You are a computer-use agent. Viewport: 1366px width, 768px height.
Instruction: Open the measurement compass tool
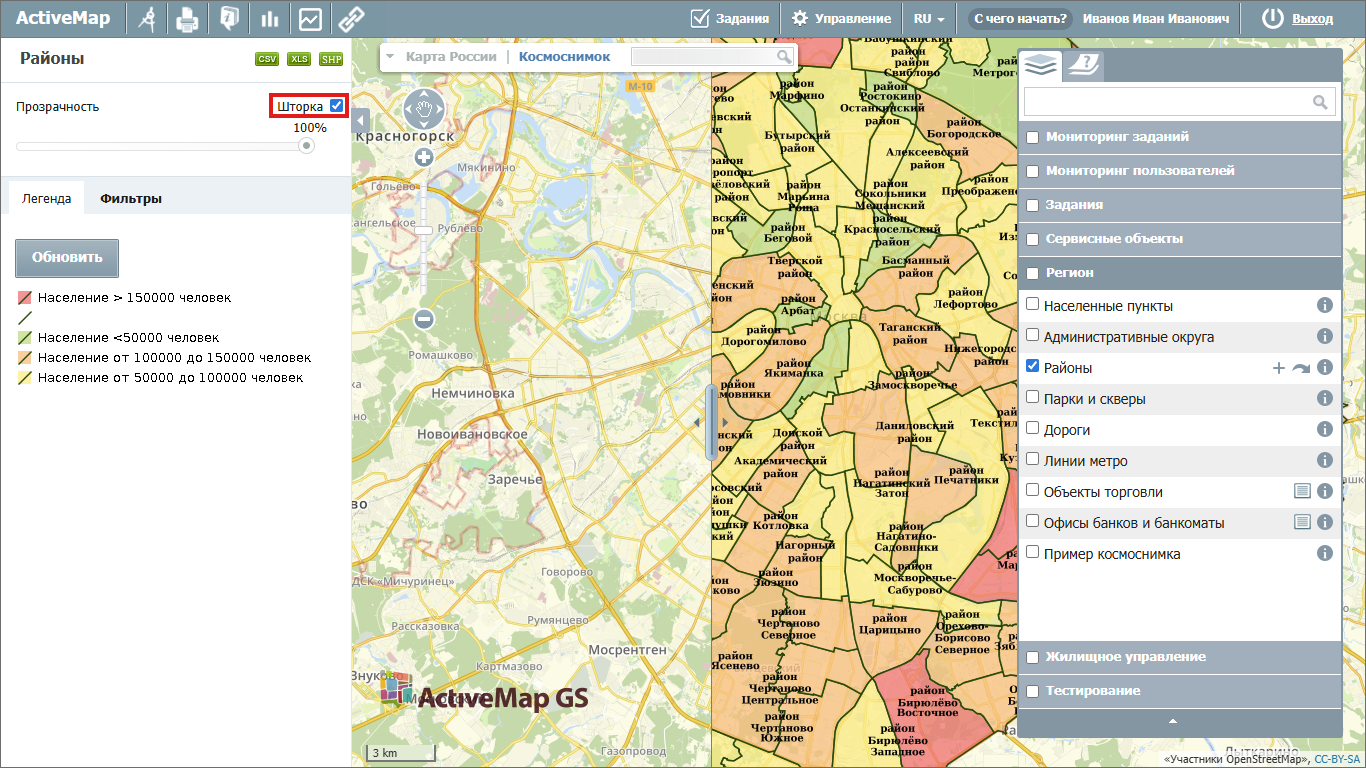pos(147,19)
